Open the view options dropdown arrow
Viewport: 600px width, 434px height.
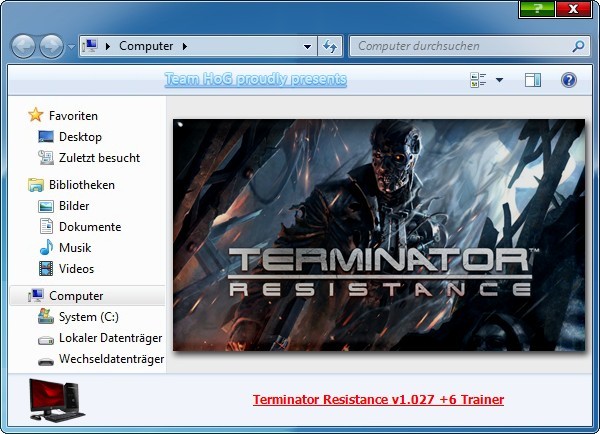point(499,80)
